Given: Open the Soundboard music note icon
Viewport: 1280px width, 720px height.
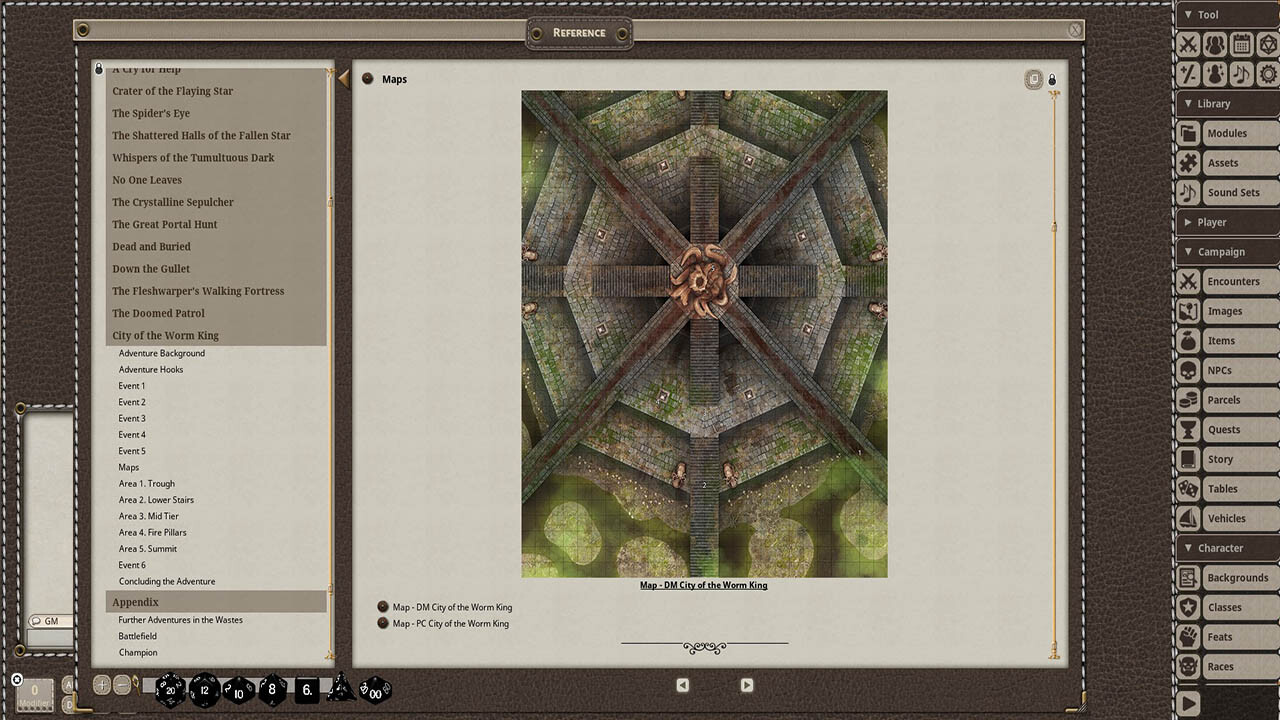Looking at the screenshot, I should point(1241,73).
